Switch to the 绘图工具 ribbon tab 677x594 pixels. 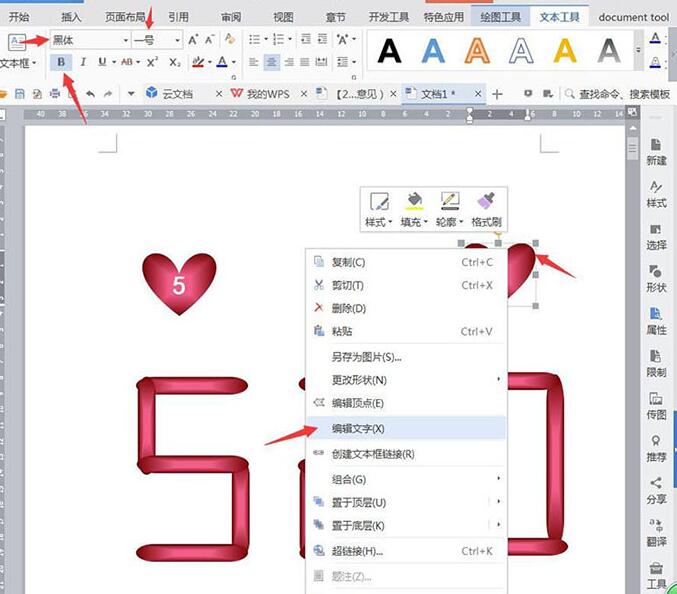[x=501, y=17]
